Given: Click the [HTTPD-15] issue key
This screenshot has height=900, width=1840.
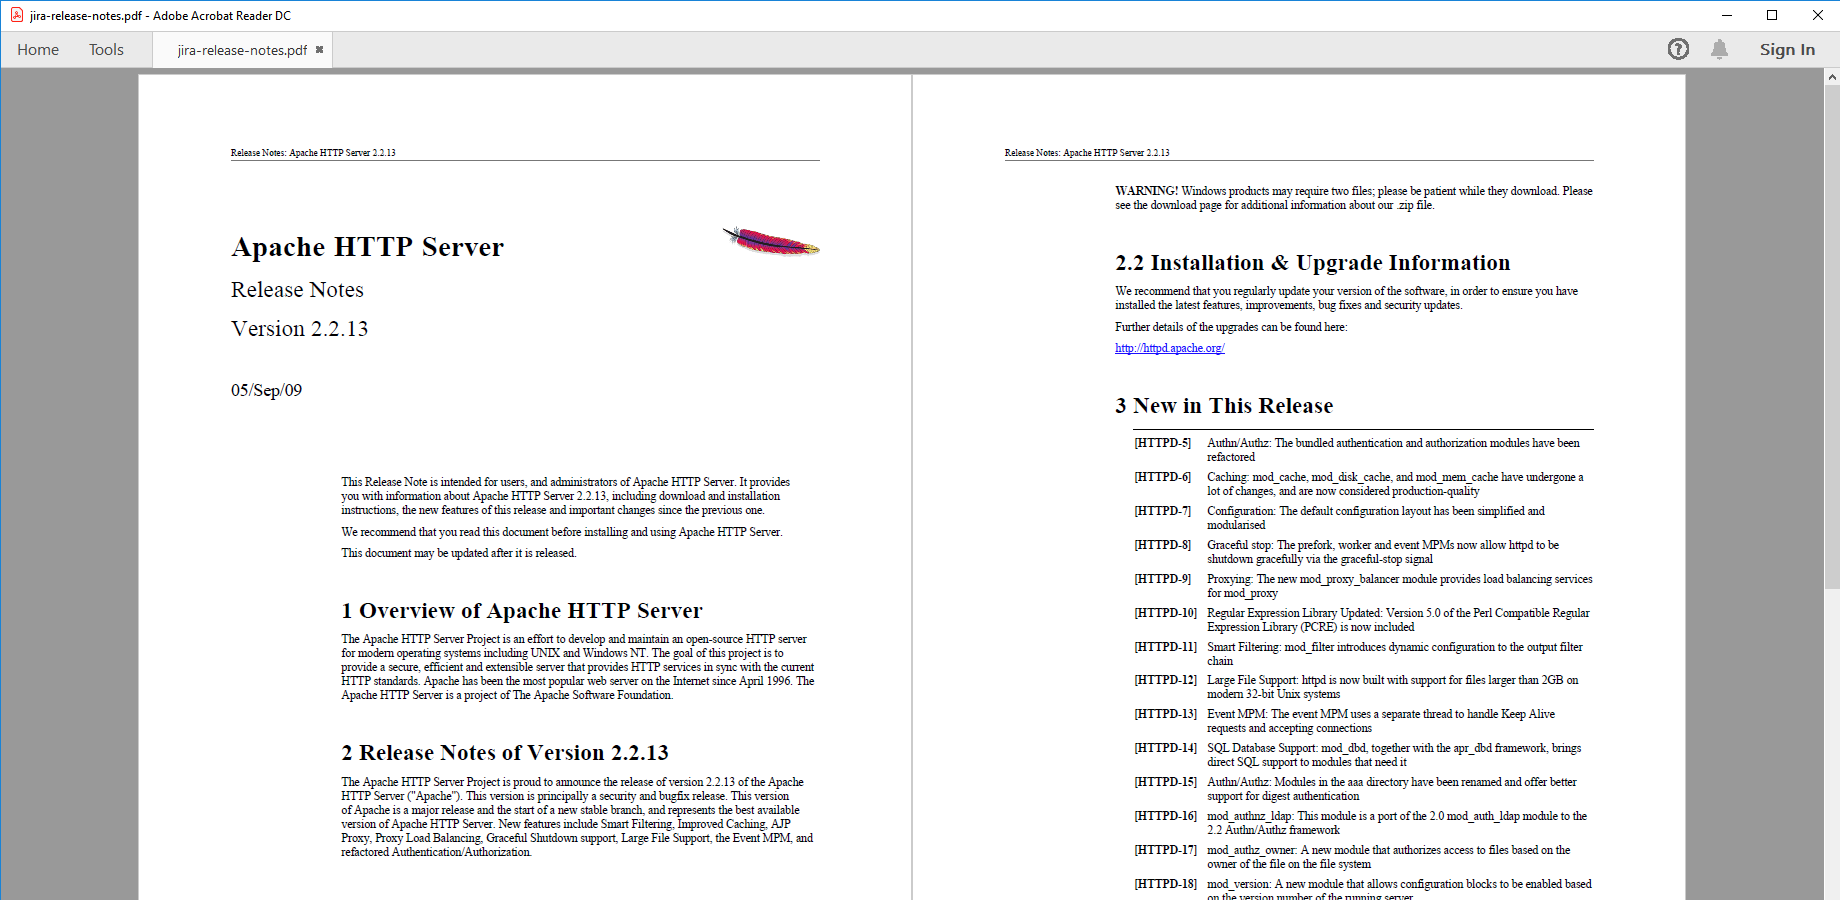Looking at the screenshot, I should [x=1166, y=782].
